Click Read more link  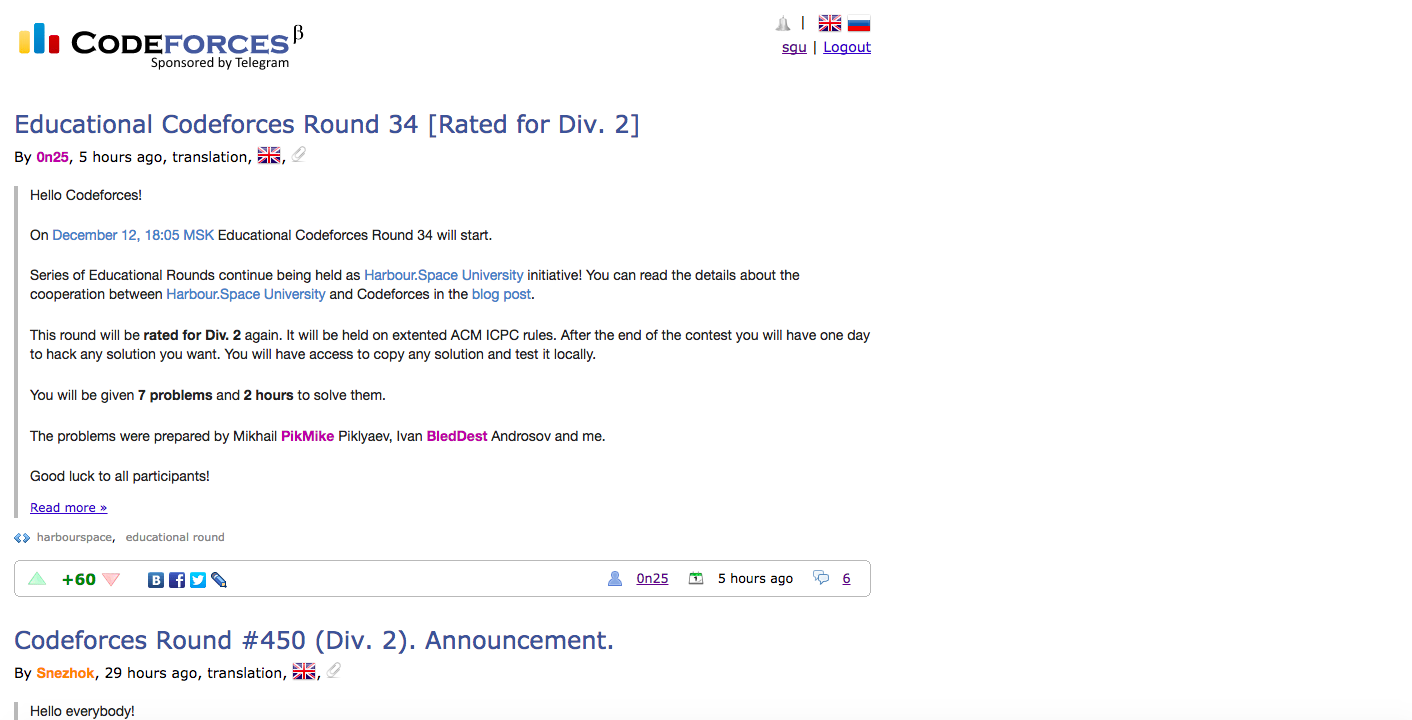(x=68, y=508)
